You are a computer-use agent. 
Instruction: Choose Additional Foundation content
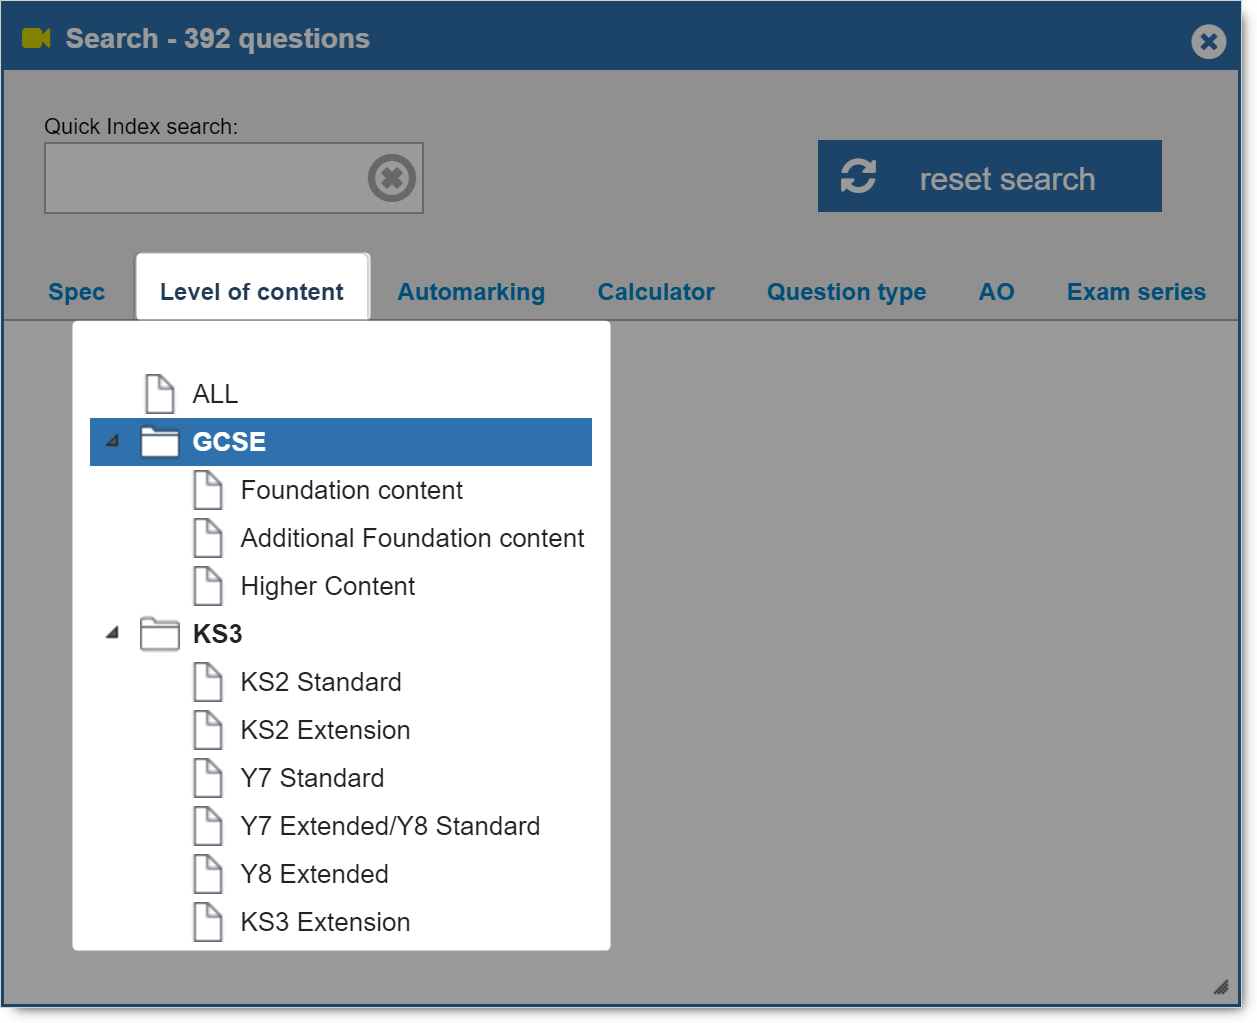point(412,538)
